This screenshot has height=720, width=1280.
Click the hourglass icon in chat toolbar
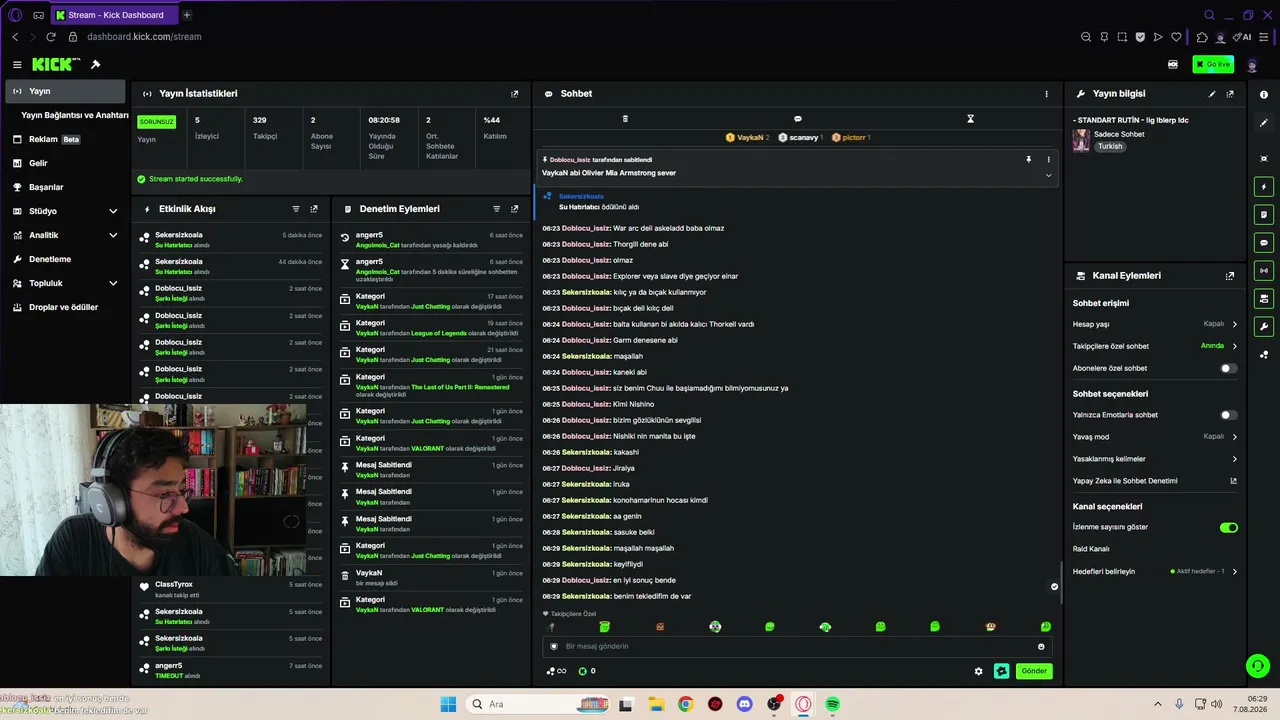[x=970, y=119]
